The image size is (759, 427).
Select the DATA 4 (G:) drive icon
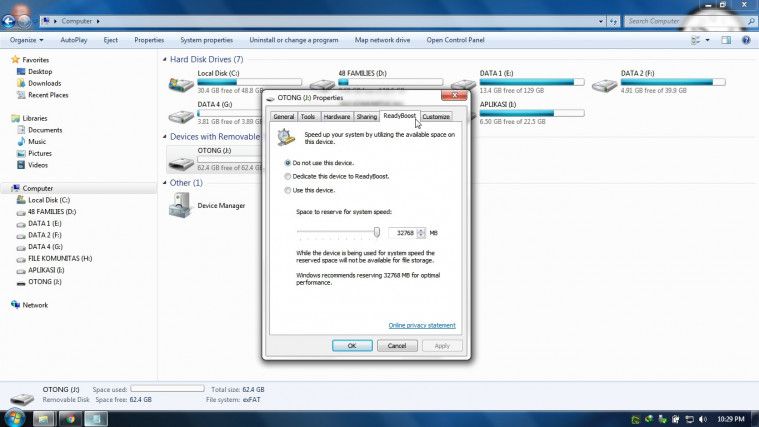tap(181, 116)
